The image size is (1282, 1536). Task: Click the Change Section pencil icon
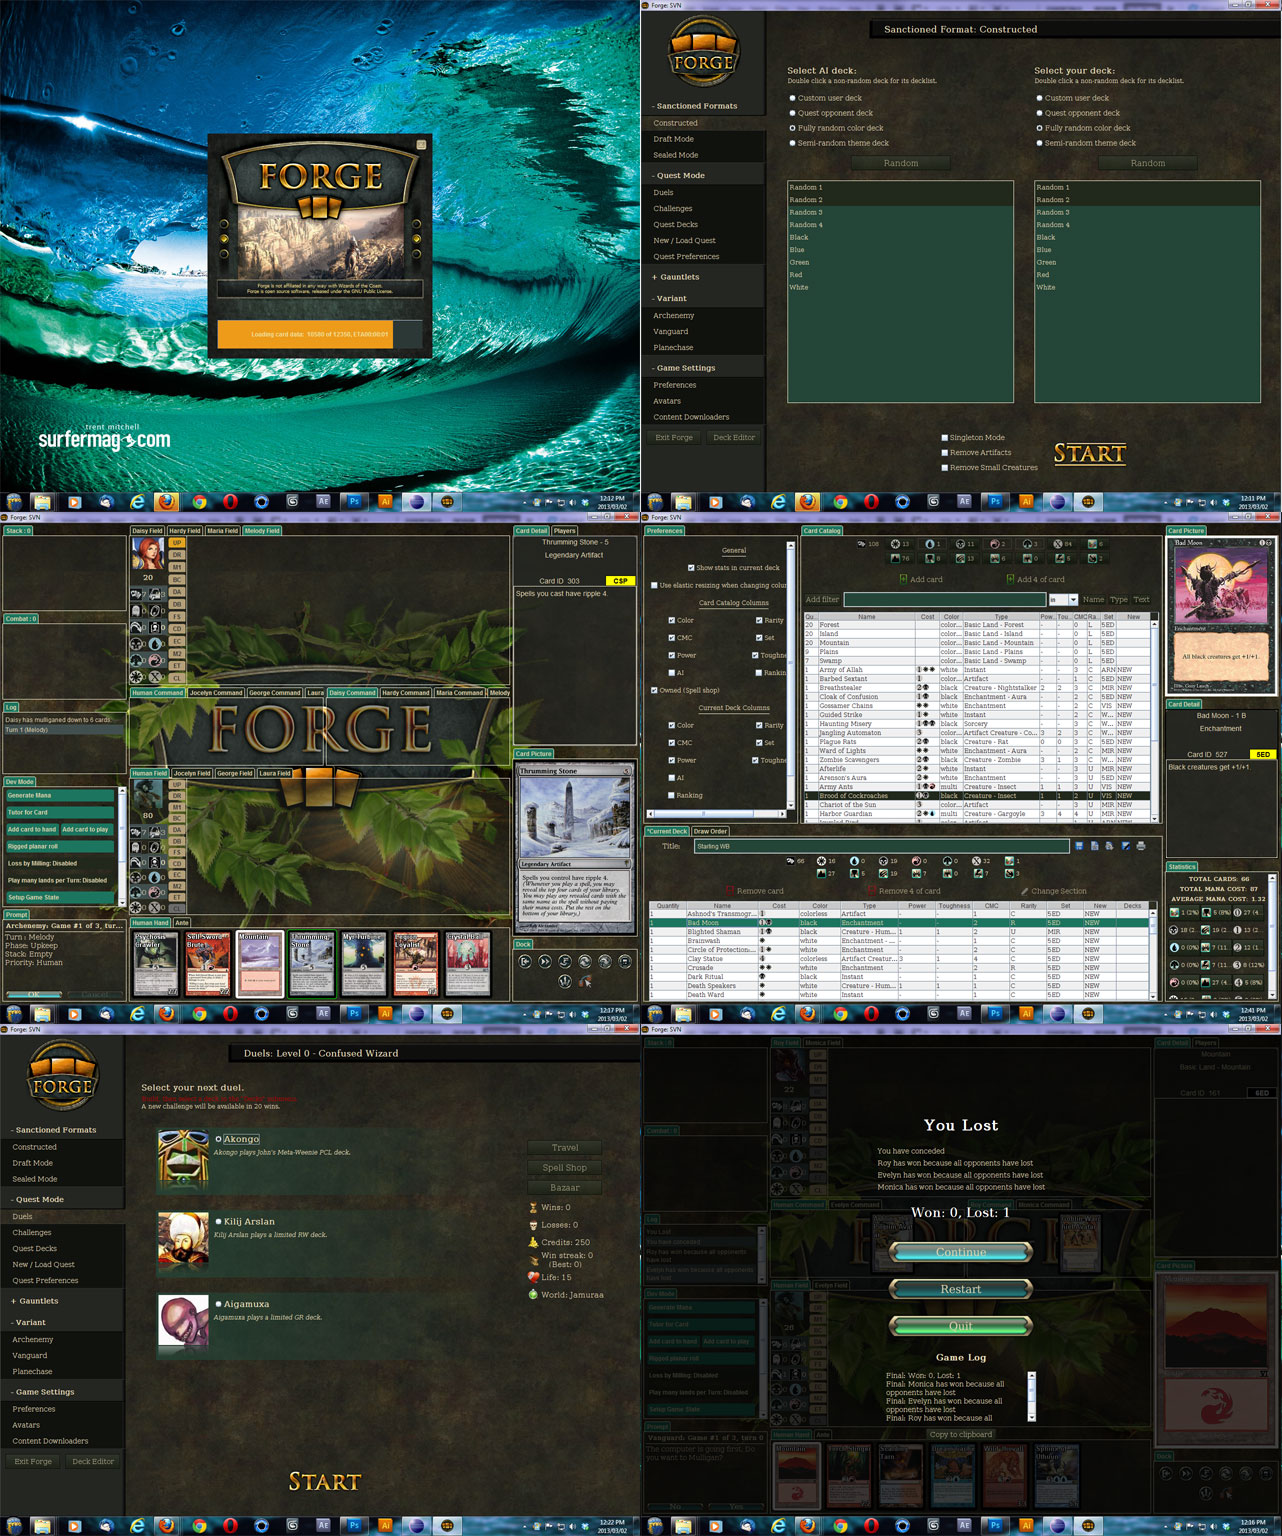tap(1024, 891)
